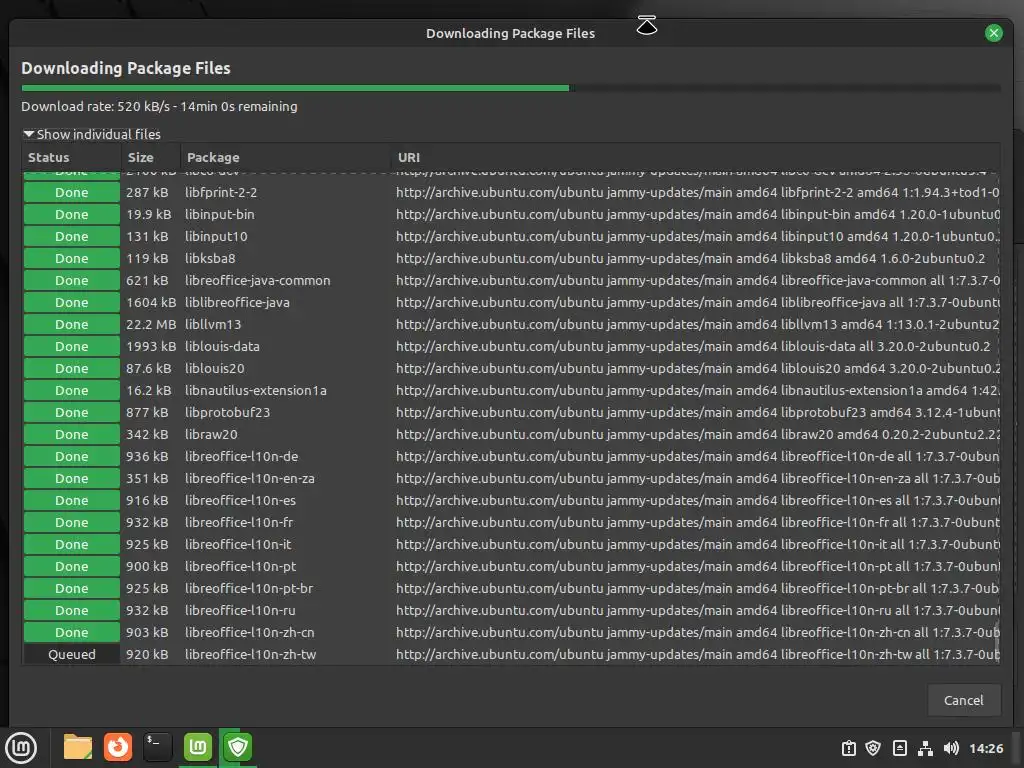The width and height of the screenshot is (1024, 768).
Task: Open the Files folder icon in taskbar
Action: pos(78,747)
